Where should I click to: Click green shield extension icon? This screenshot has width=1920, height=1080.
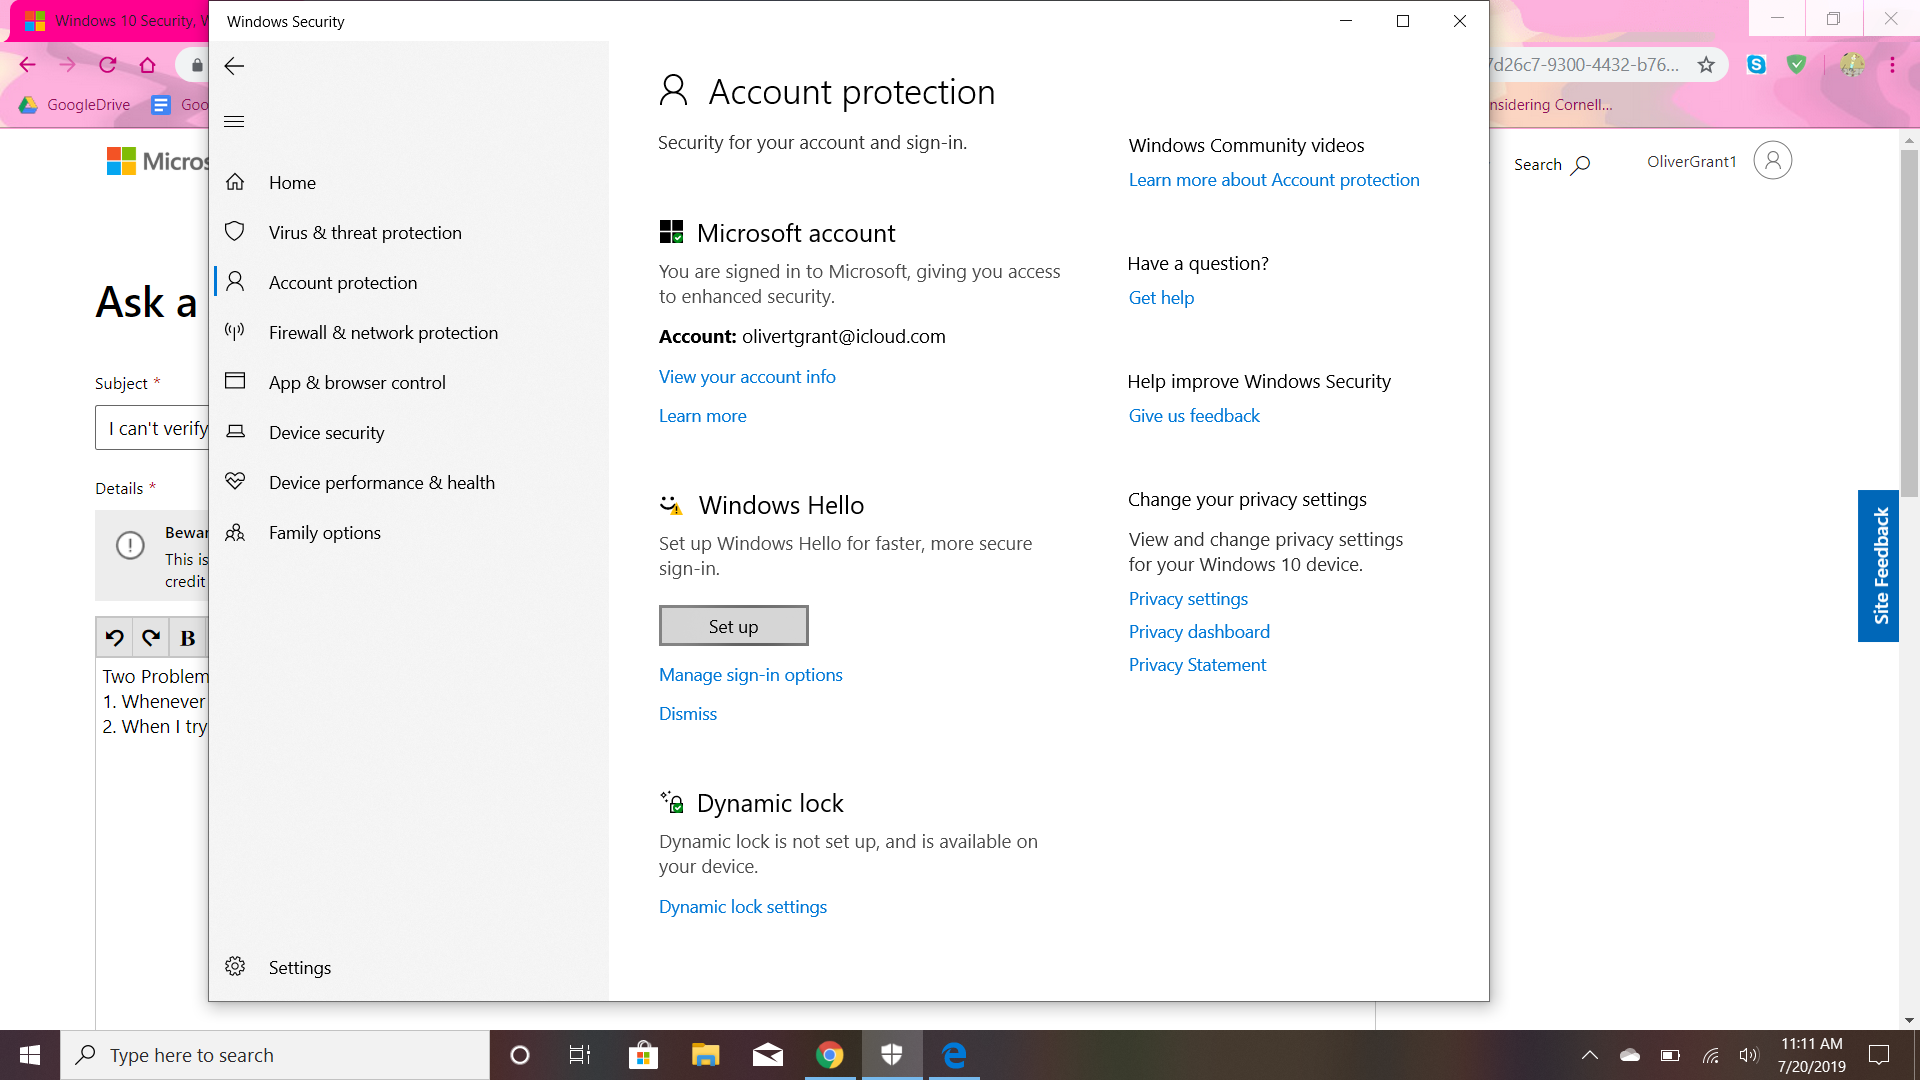click(x=1797, y=65)
